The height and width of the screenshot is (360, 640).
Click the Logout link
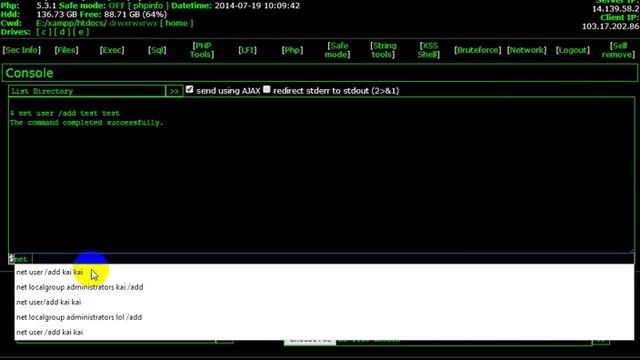tap(573, 50)
